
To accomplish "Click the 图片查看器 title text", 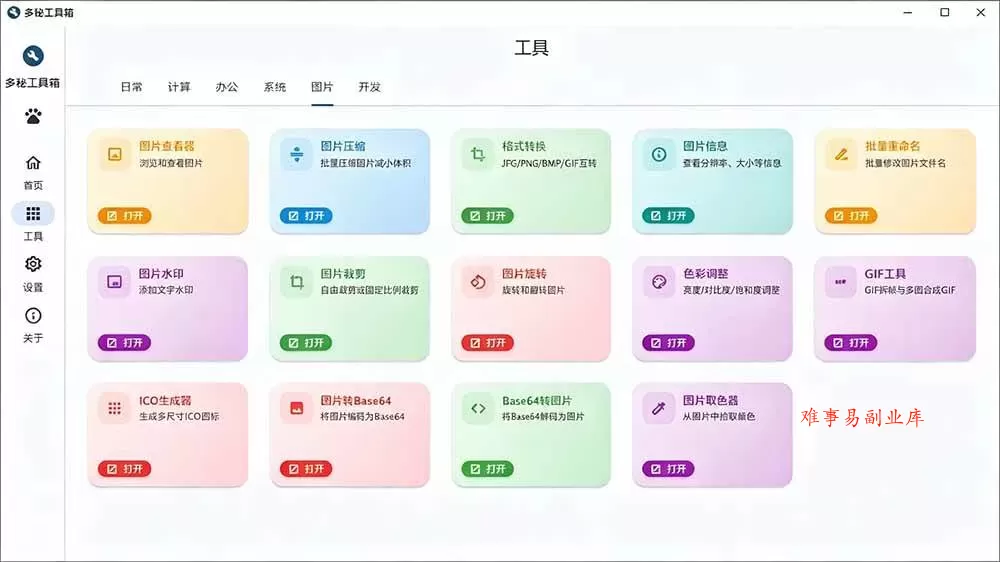I will (x=167, y=146).
